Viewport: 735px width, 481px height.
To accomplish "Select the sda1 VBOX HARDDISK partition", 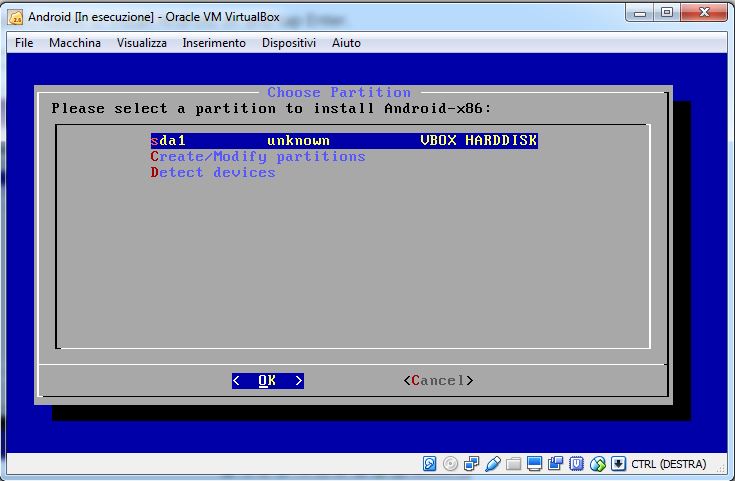I will pyautogui.click(x=344, y=141).
